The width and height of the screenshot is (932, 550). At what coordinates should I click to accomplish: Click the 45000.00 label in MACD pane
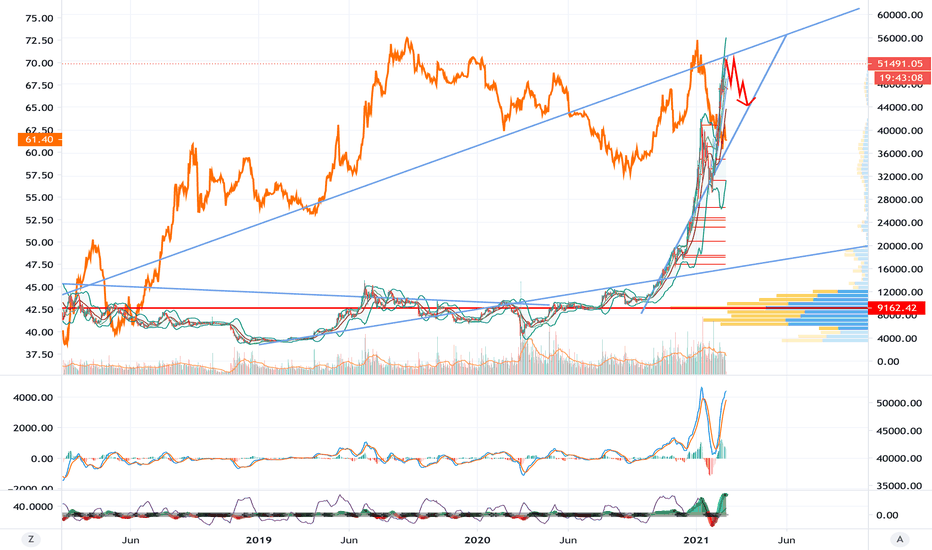[x=900, y=430]
